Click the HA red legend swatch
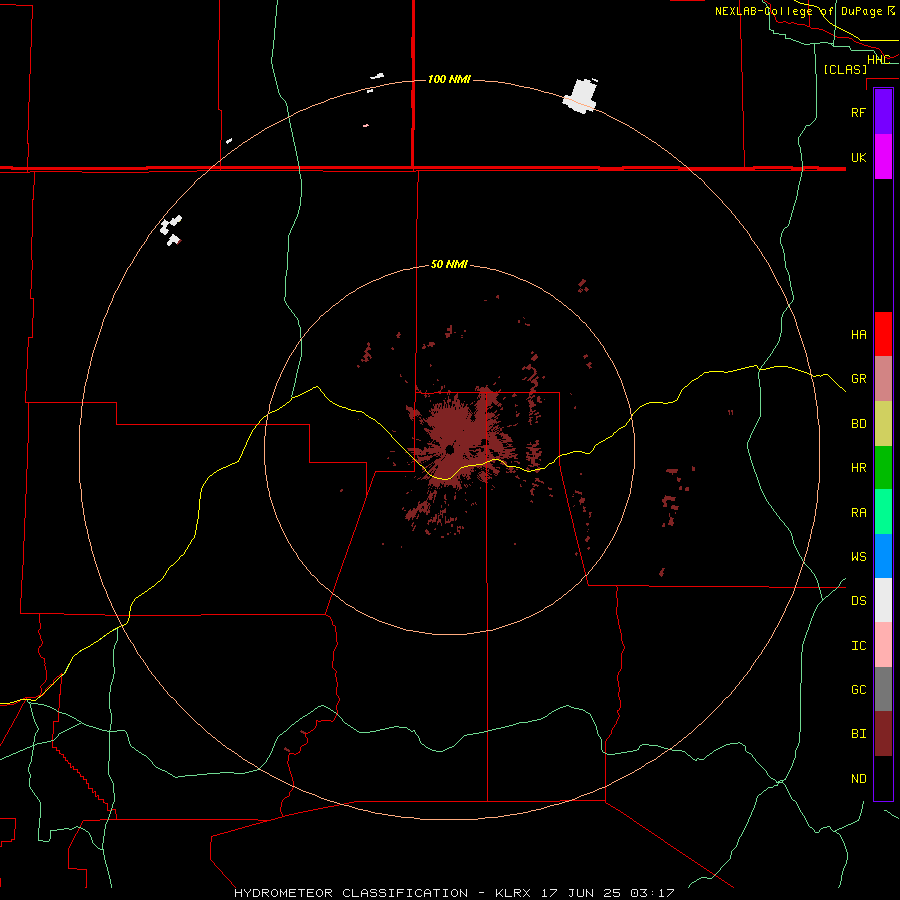 tap(883, 334)
